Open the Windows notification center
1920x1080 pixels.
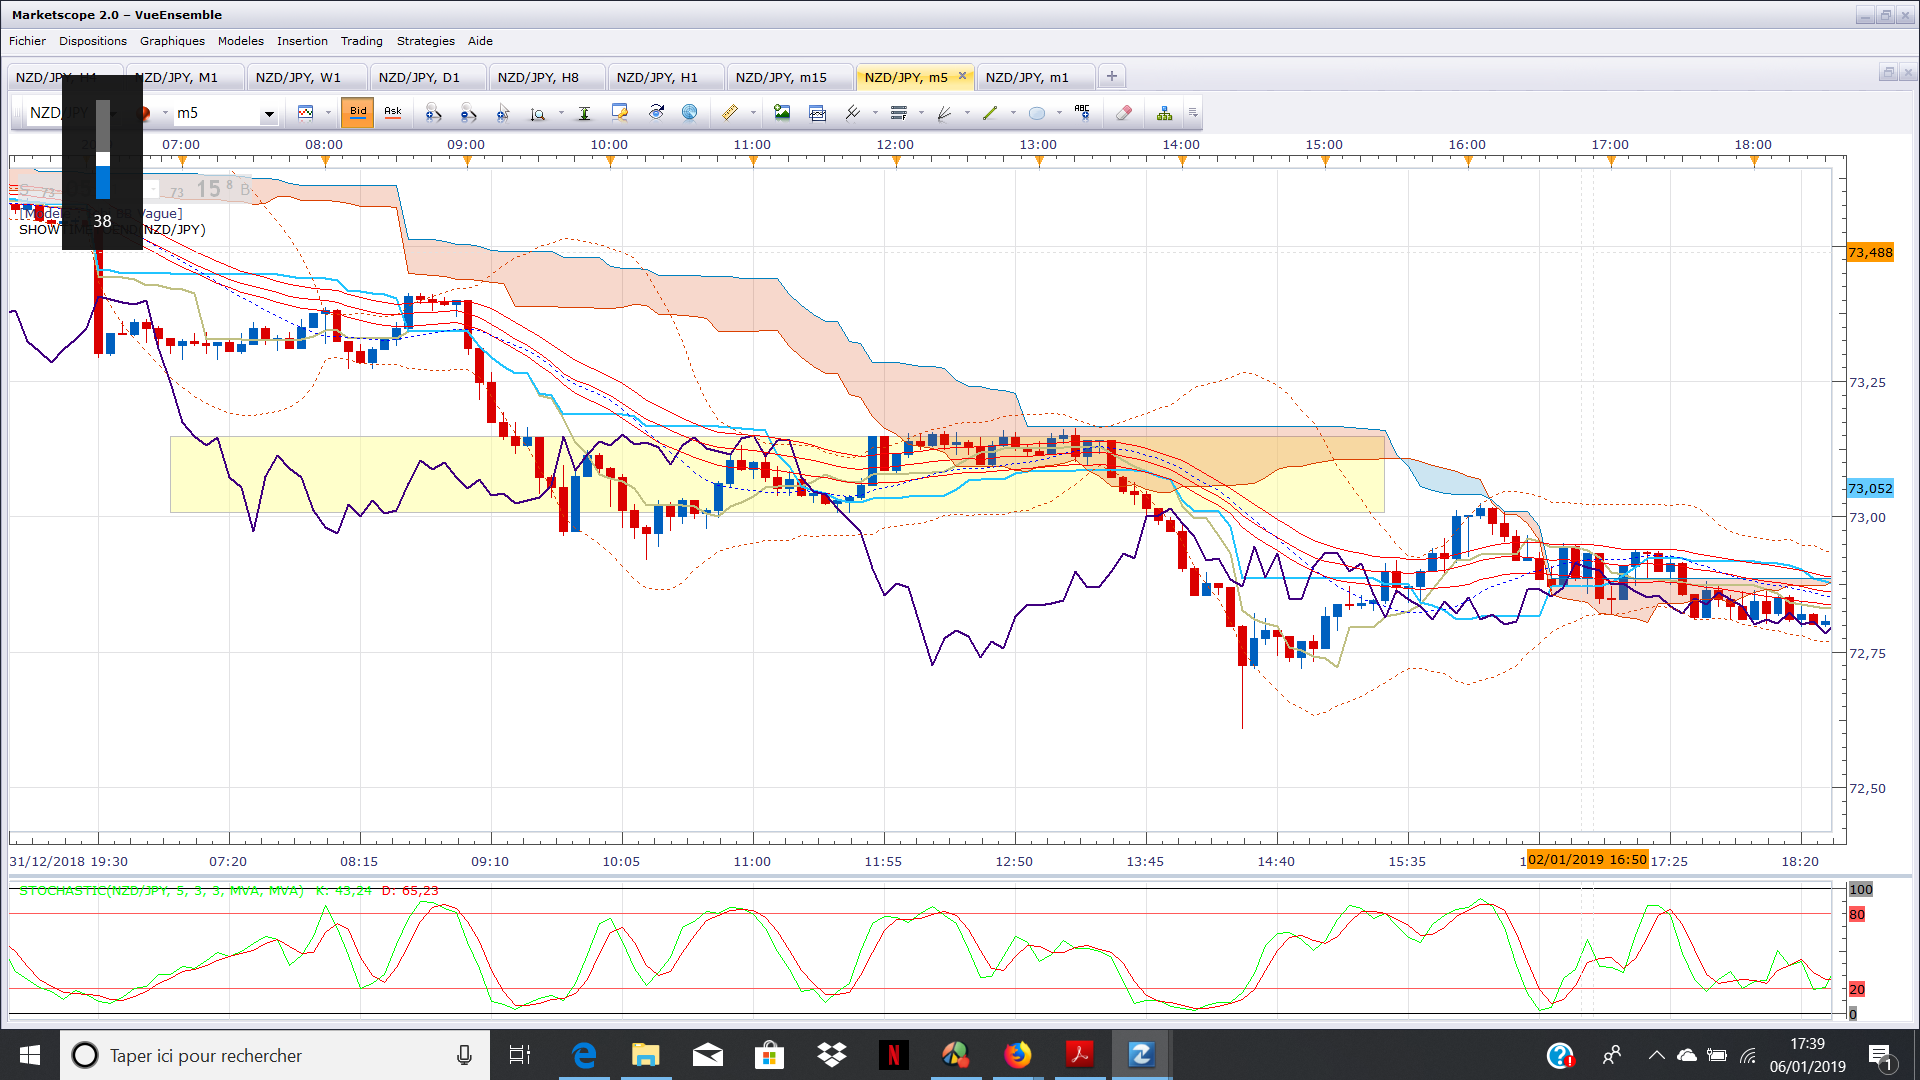point(1880,1055)
